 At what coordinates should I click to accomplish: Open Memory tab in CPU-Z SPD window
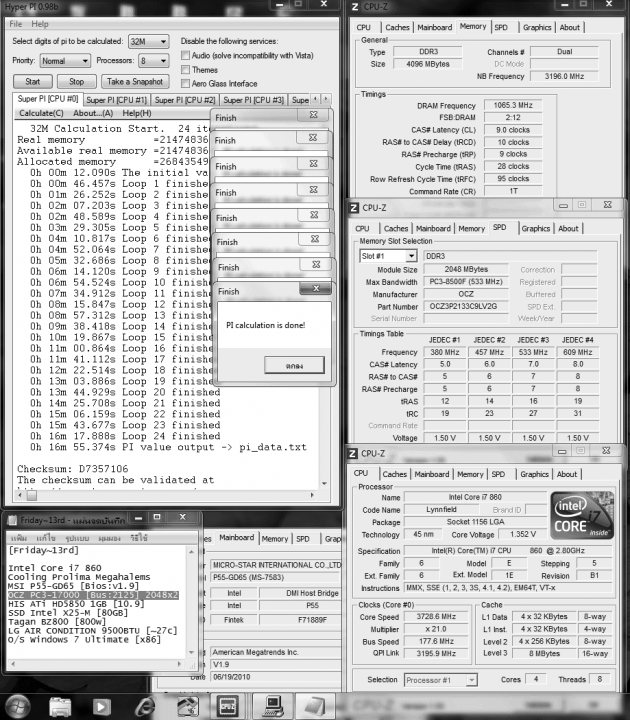(472, 229)
